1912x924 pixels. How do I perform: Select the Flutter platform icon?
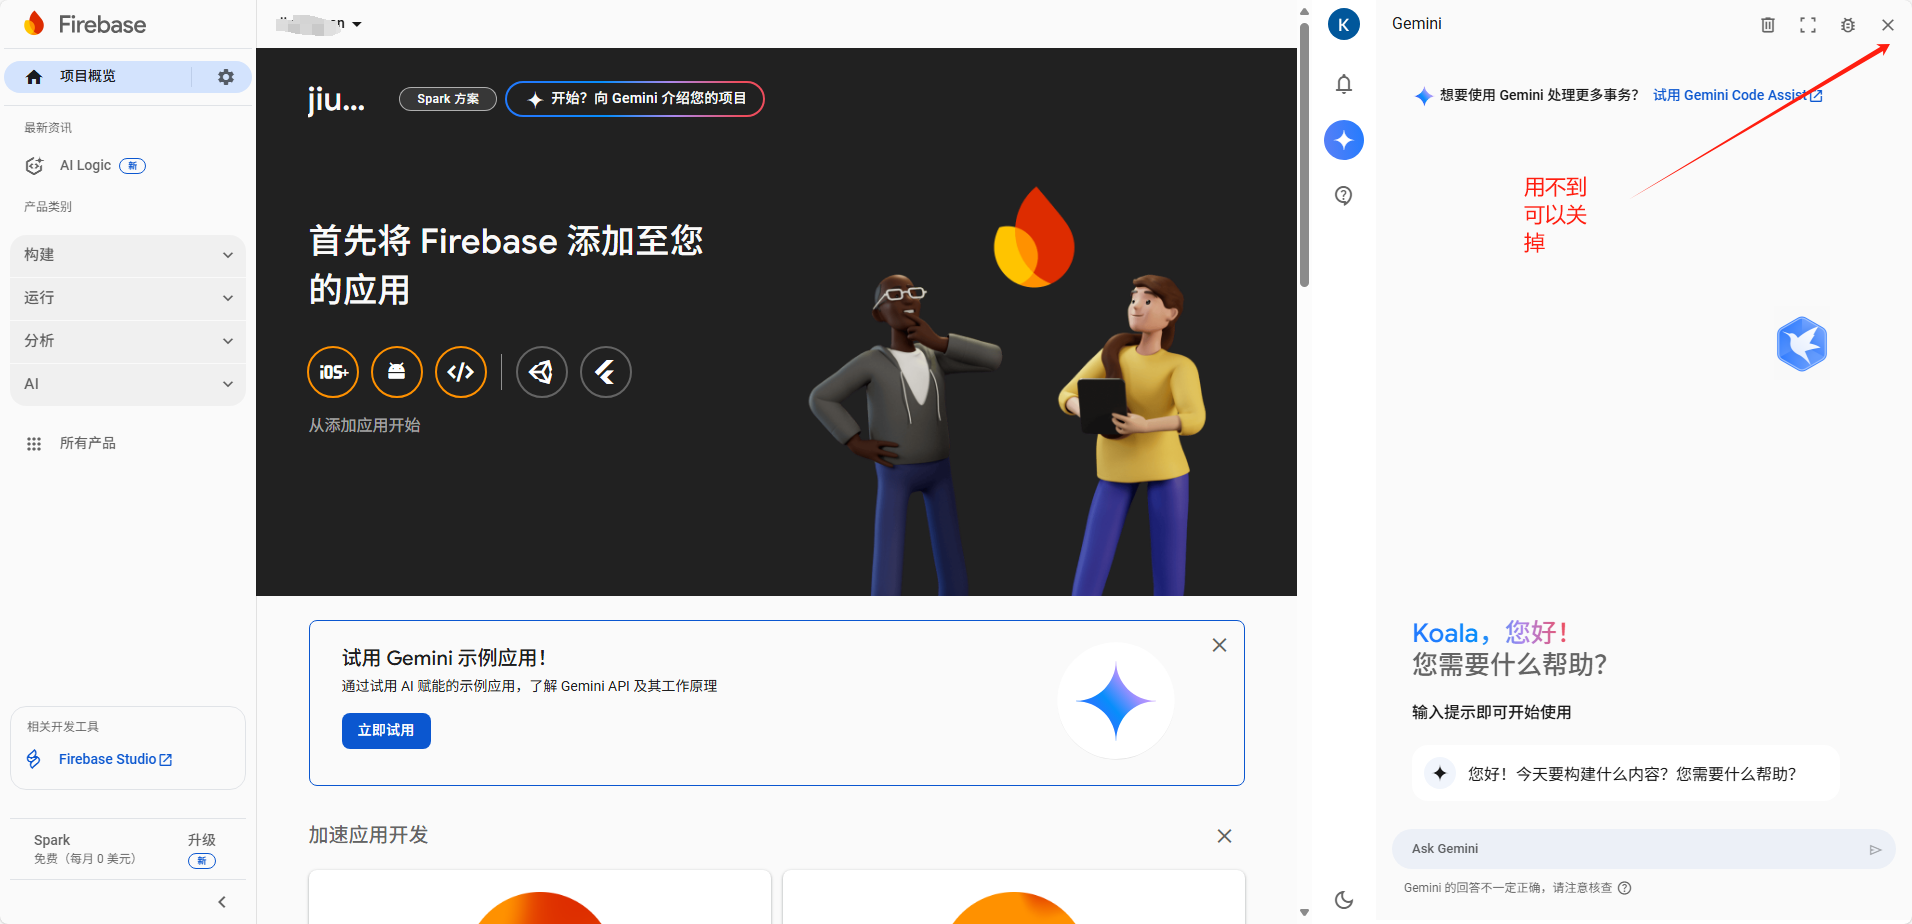tap(606, 372)
